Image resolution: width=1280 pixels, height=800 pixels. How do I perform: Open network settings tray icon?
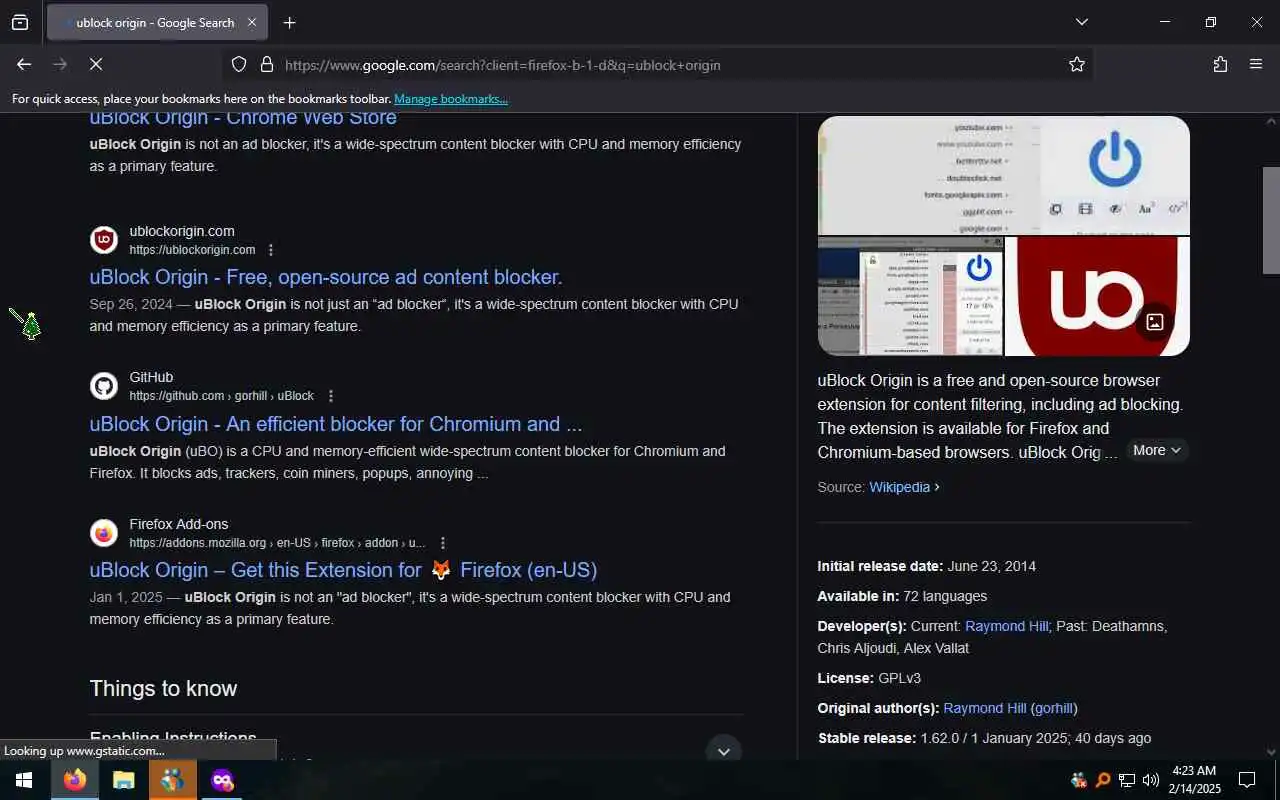(1127, 780)
